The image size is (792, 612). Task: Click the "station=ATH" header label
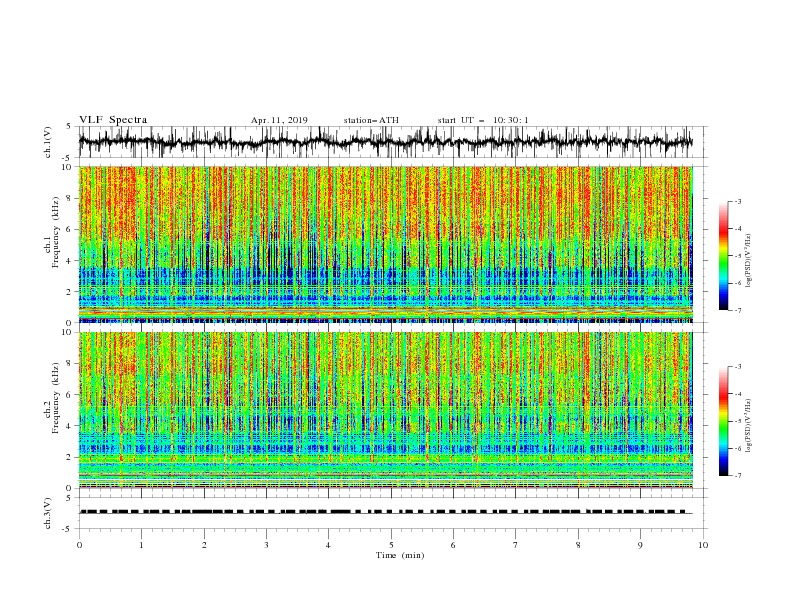click(371, 120)
